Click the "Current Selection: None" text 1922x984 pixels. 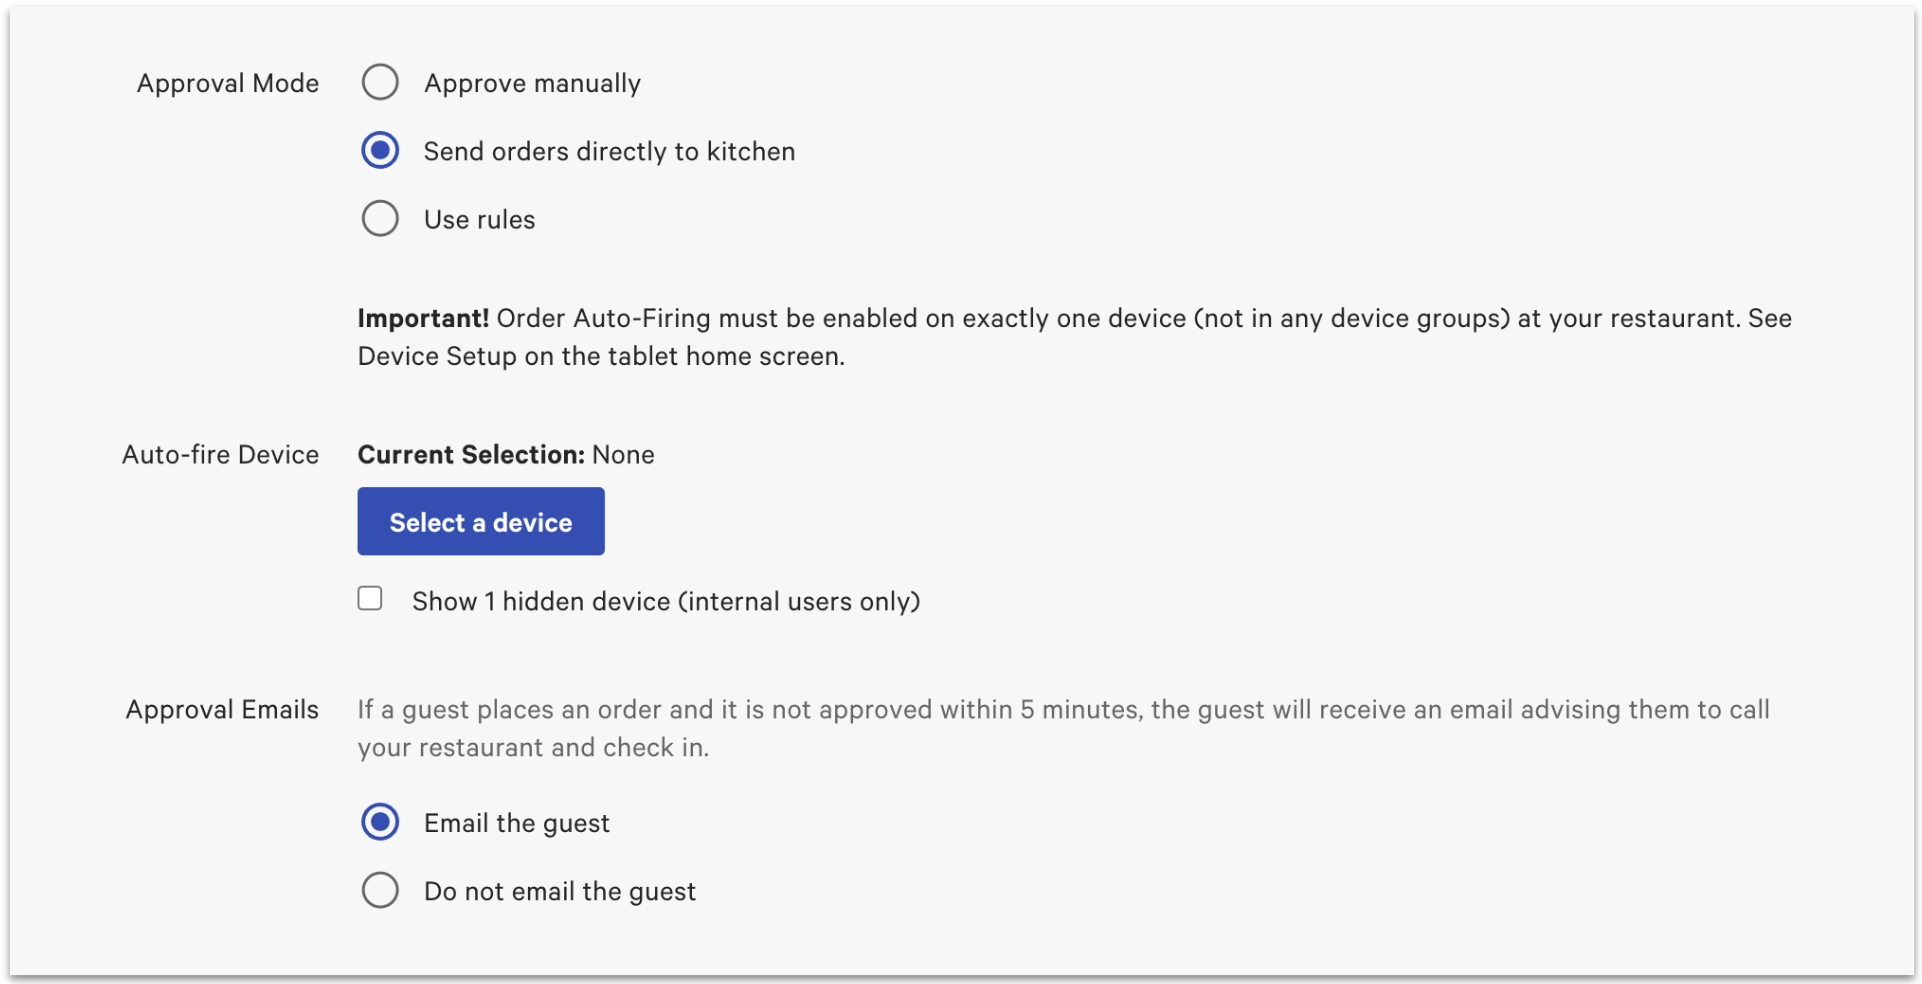506,455
